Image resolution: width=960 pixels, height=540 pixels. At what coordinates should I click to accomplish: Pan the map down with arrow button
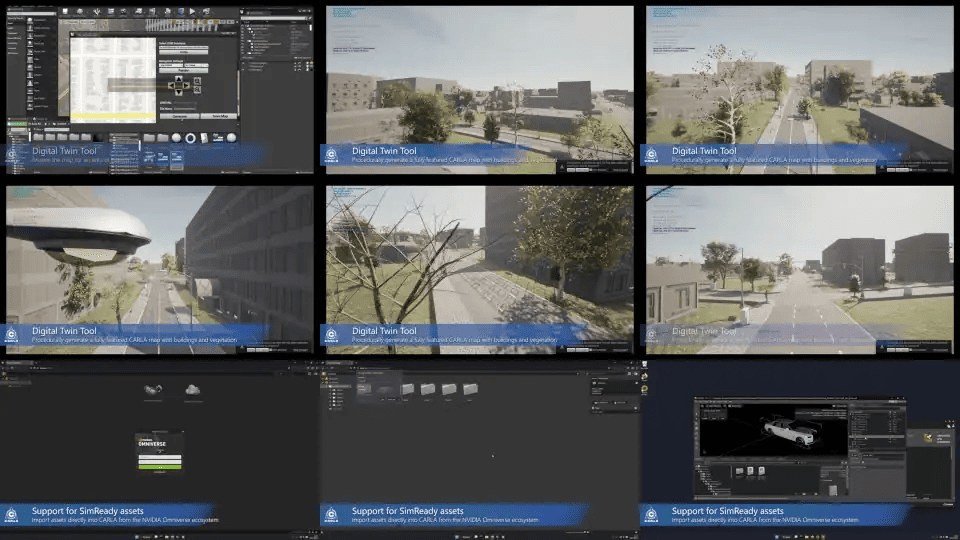click(179, 92)
